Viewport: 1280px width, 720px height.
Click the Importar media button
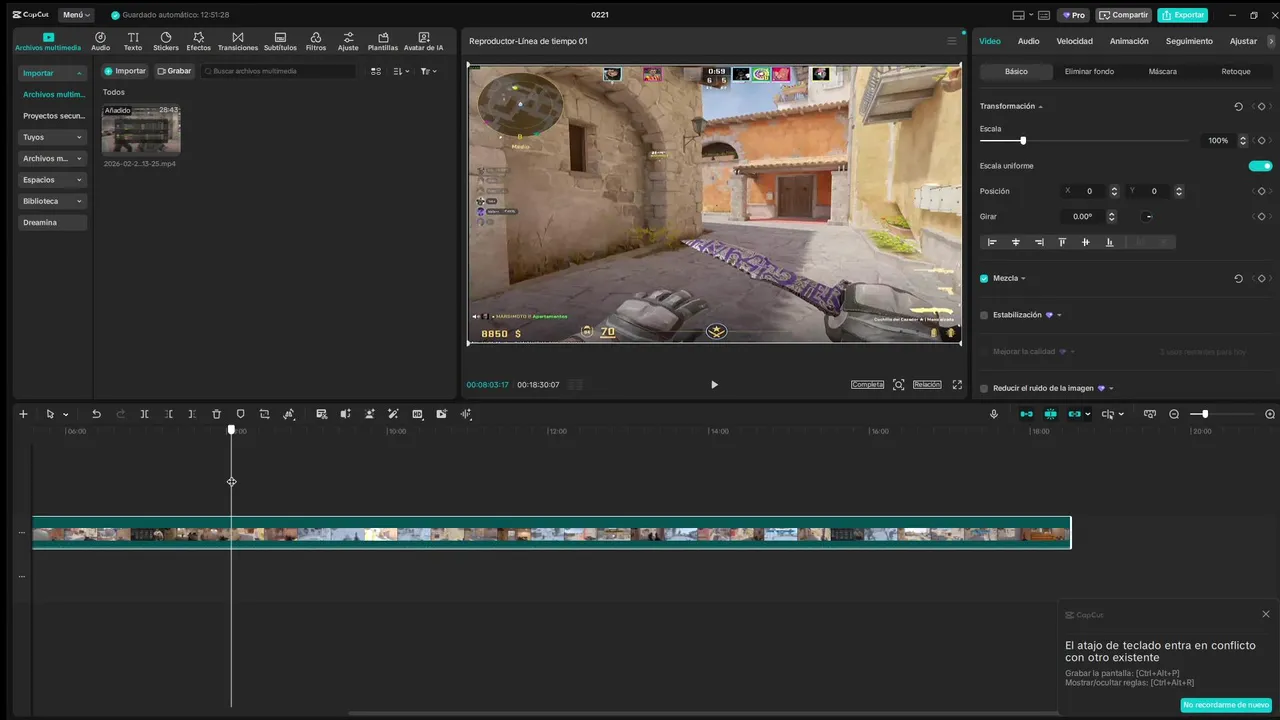125,71
